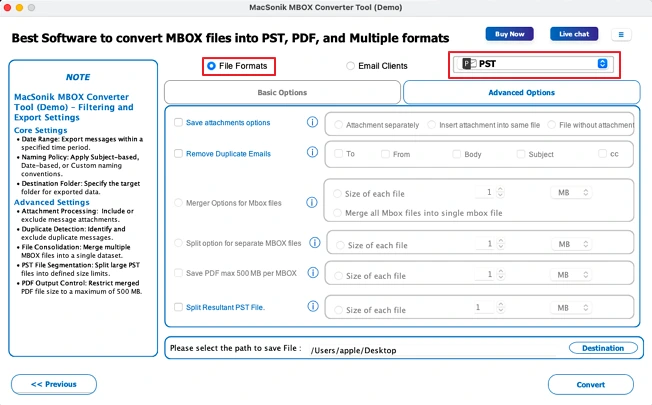This screenshot has height=405, width=652.
Task: Select Size of each file in Split PST row
Action: [338, 310]
